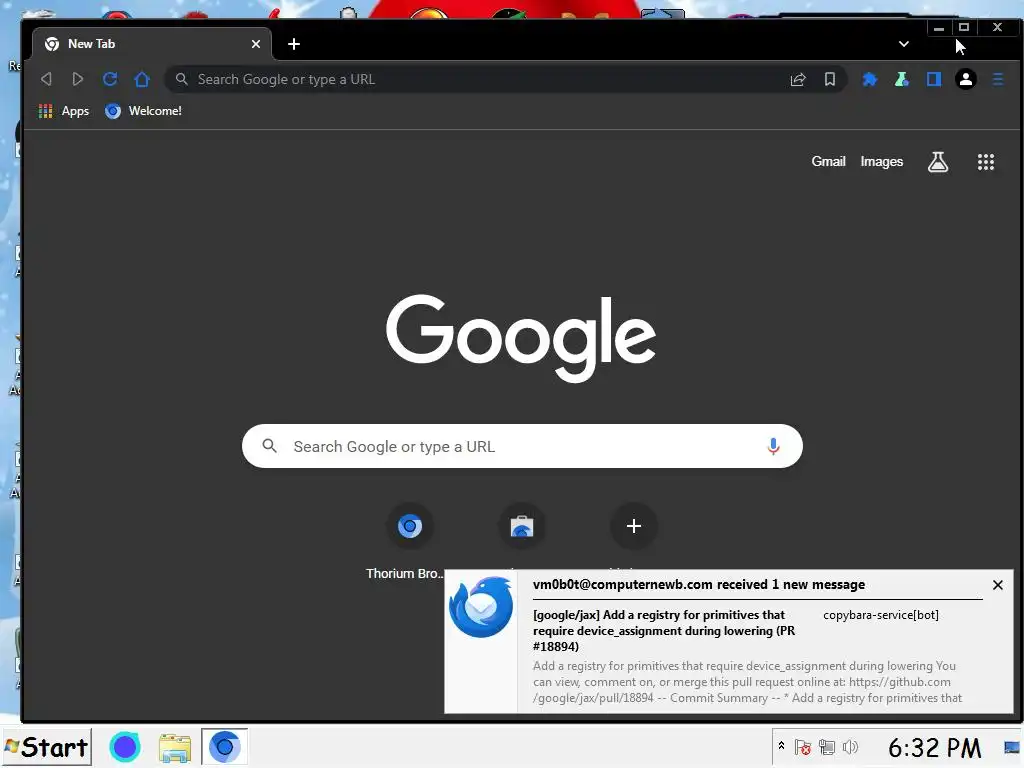The height and width of the screenshot is (768, 1024).
Task: Click copybara-service[bot] sender name
Action: [881, 615]
